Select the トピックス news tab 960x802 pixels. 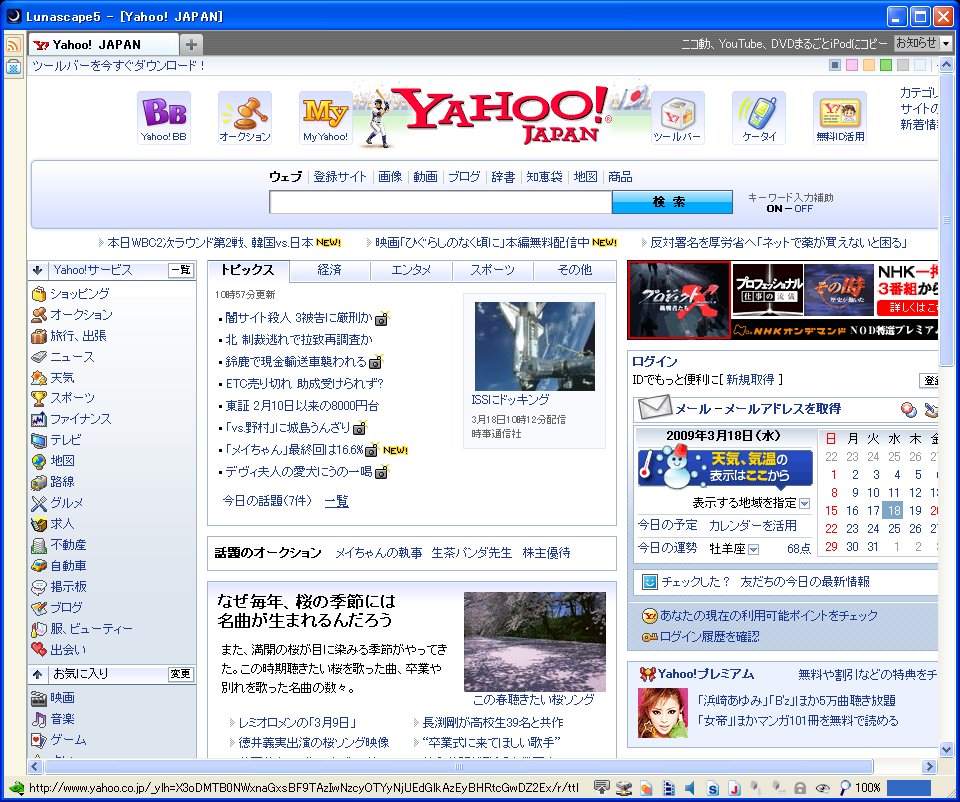[x=248, y=270]
